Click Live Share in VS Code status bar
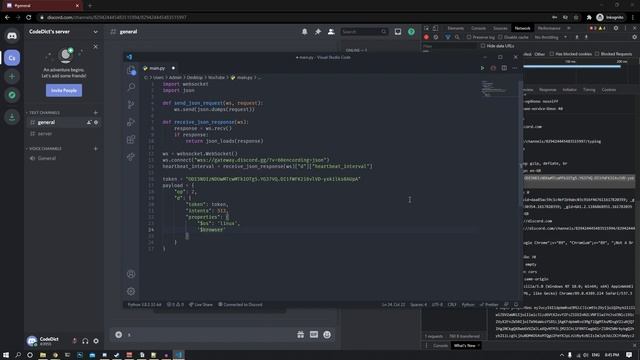 [200, 304]
